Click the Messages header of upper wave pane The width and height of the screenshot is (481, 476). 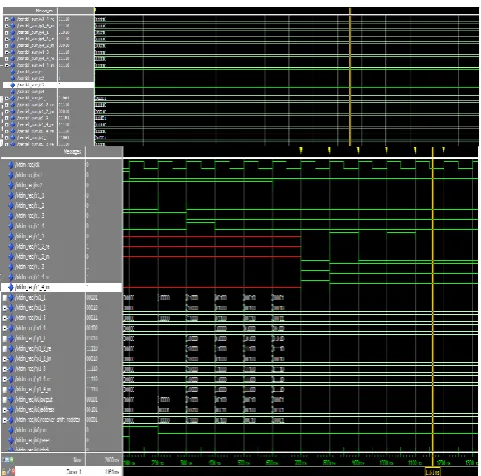click(x=44, y=11)
